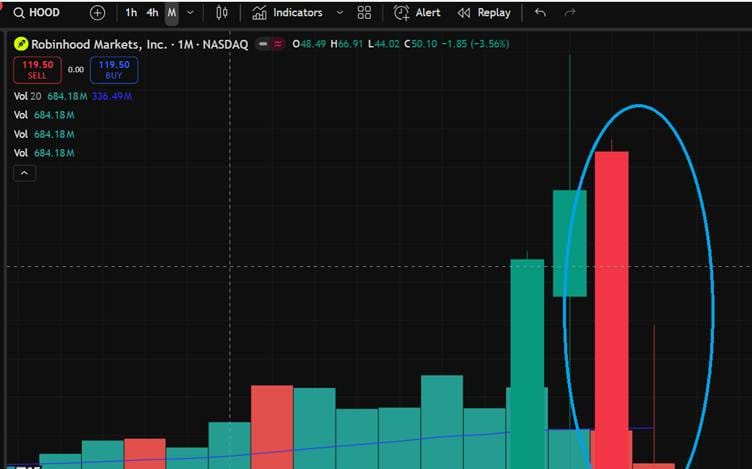Click the 119.50 BUY button
The image size is (752, 469).
click(113, 69)
